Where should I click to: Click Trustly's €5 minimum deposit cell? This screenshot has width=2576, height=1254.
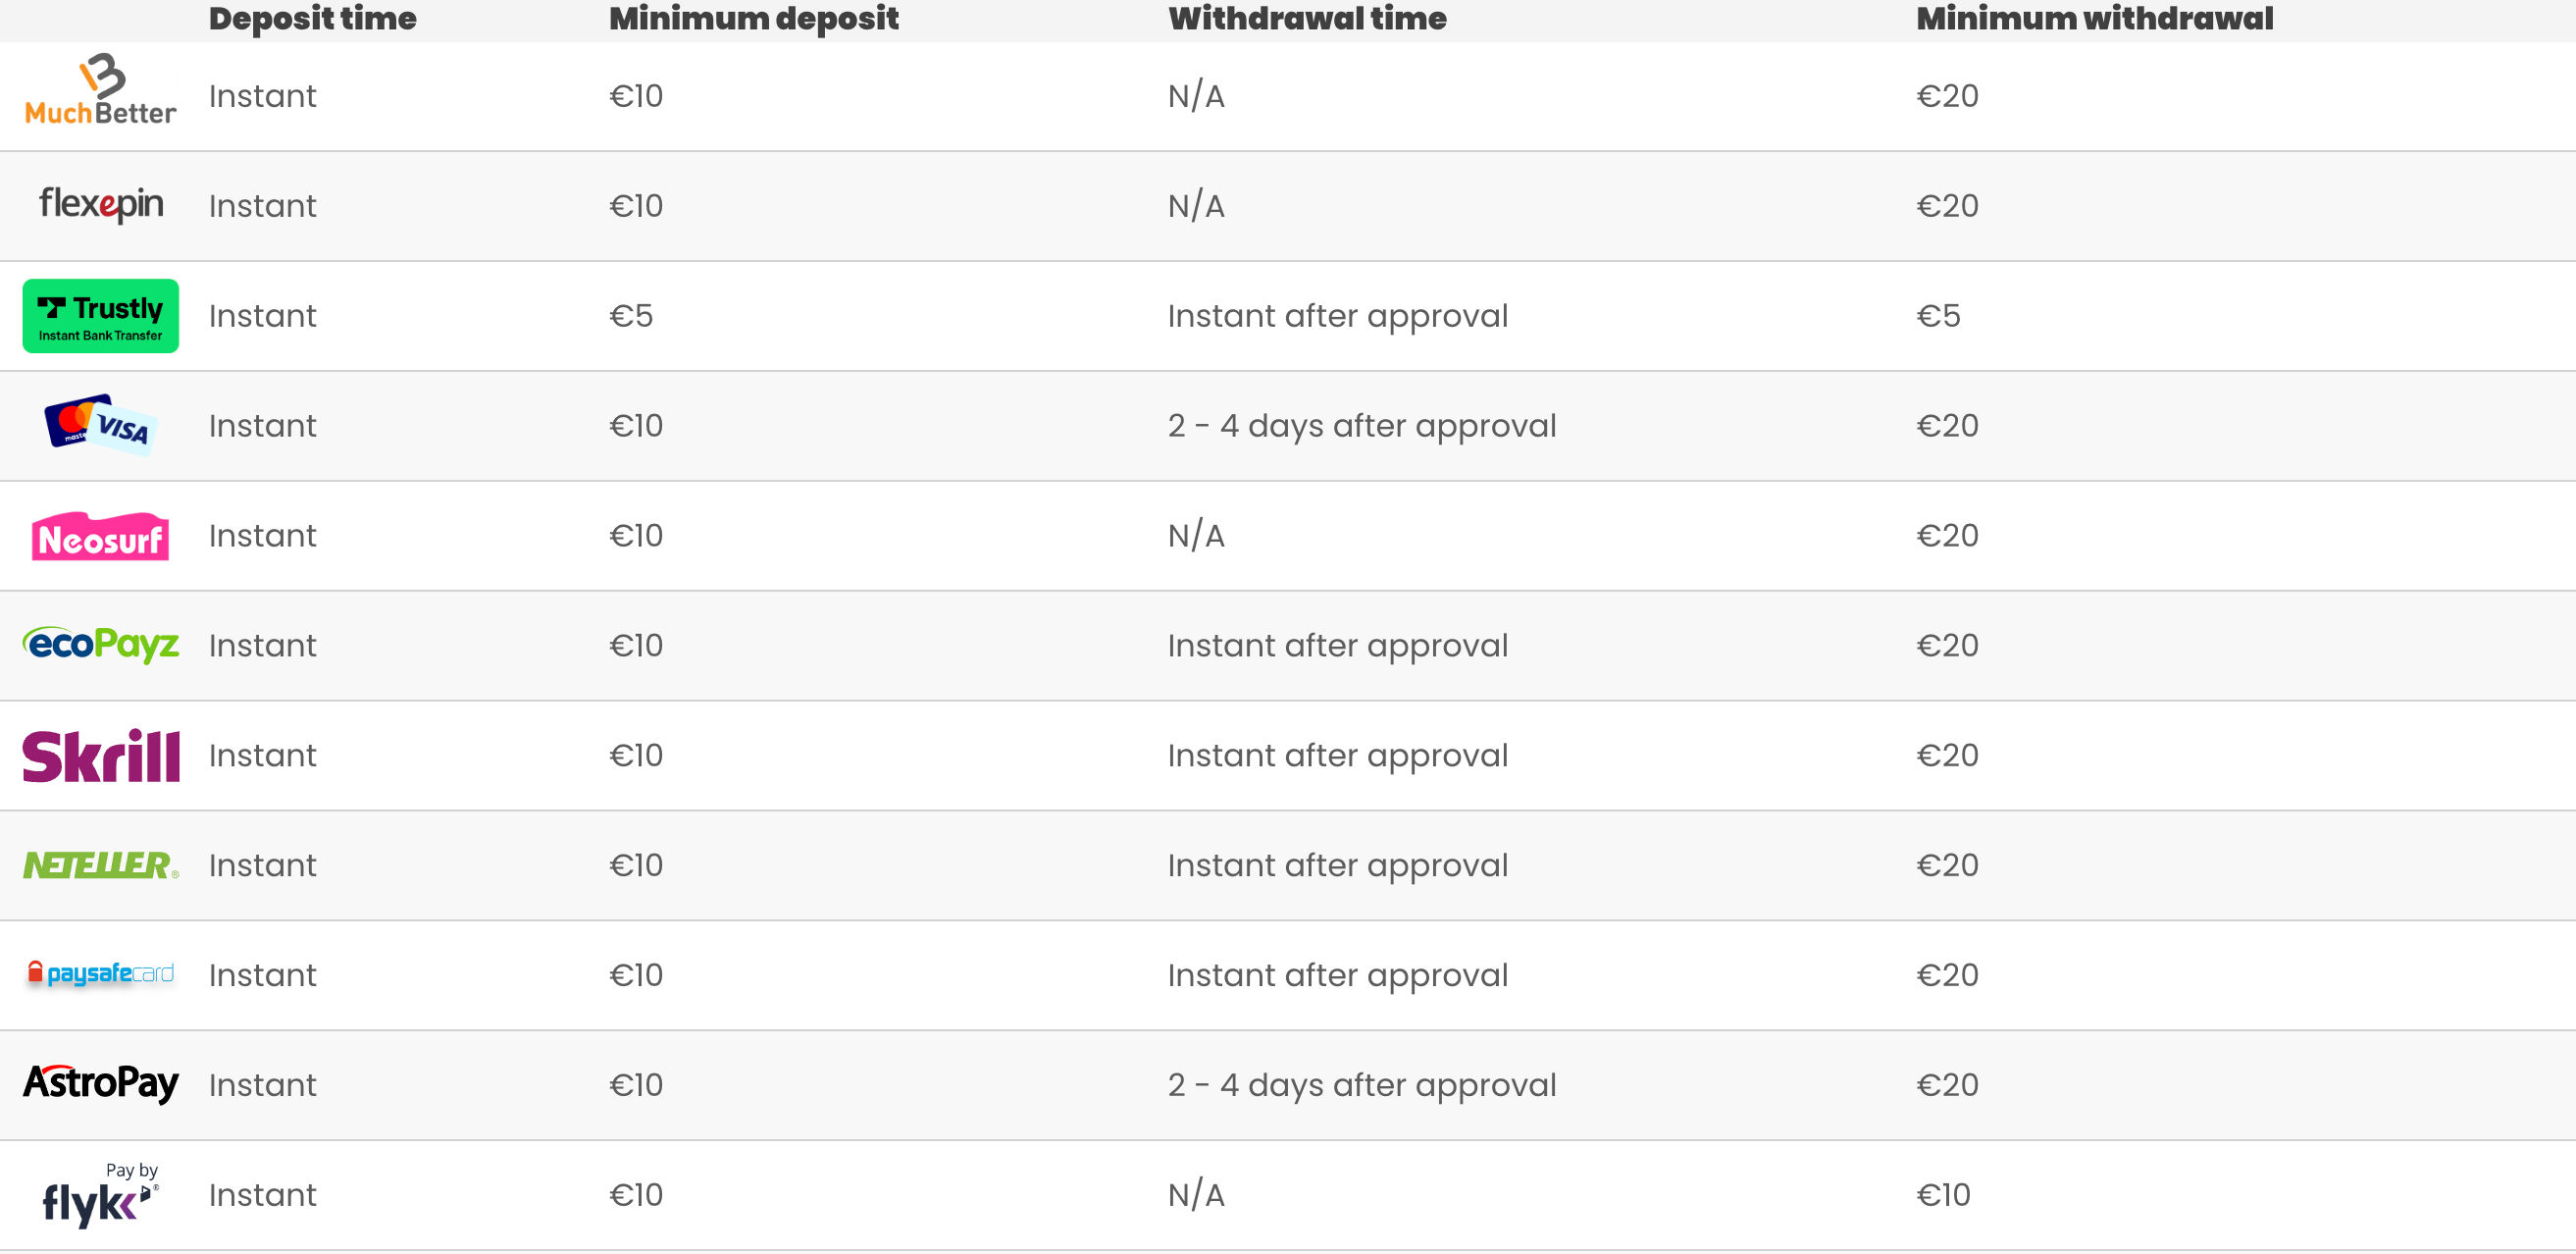[631, 316]
